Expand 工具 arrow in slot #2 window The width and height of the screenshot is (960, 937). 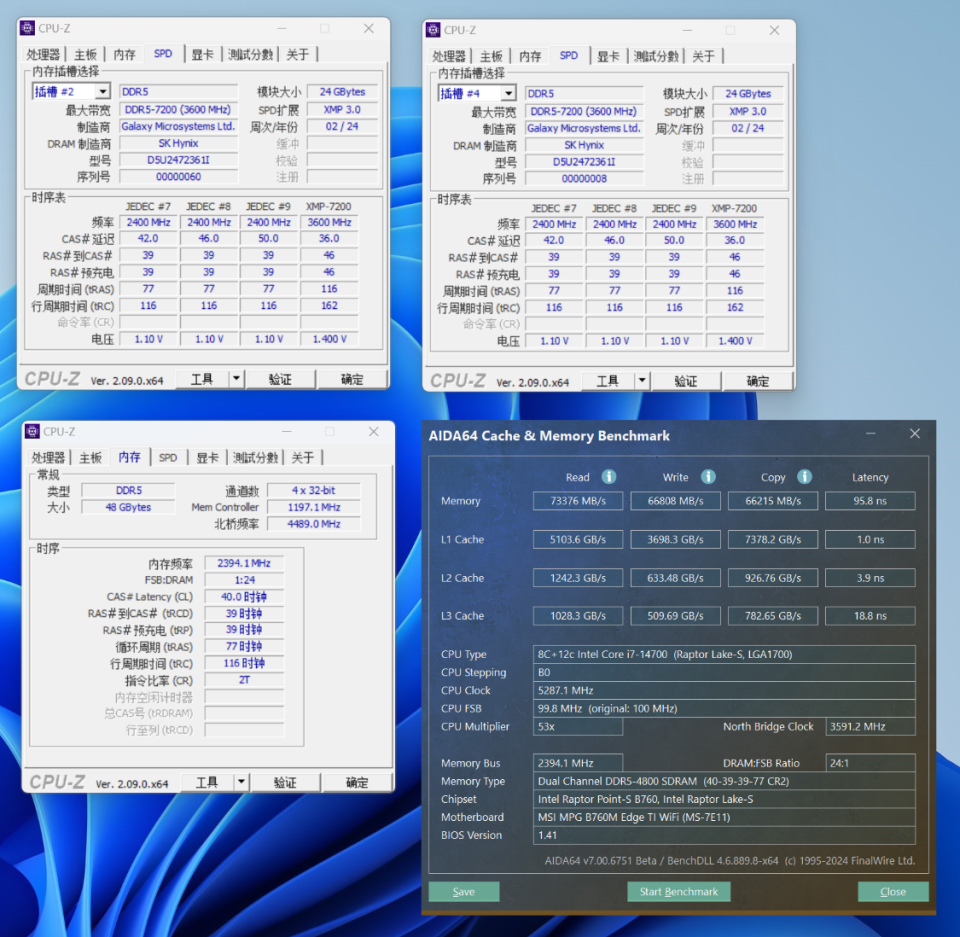tap(237, 379)
